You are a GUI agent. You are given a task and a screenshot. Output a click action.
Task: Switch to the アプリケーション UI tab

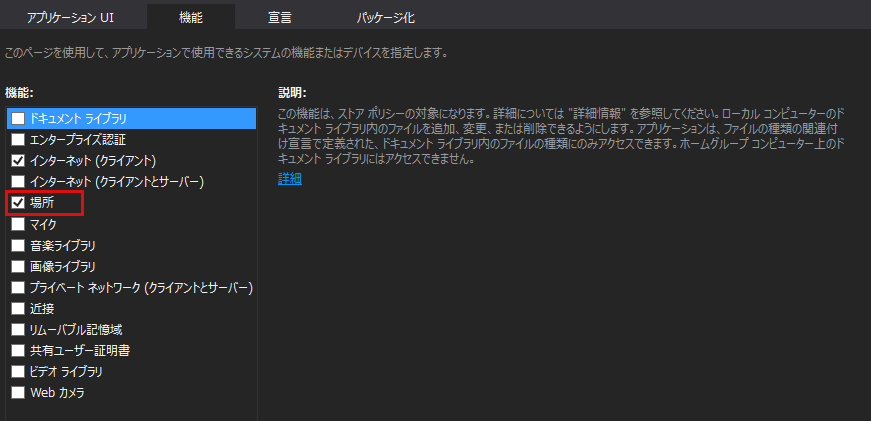tap(70, 17)
